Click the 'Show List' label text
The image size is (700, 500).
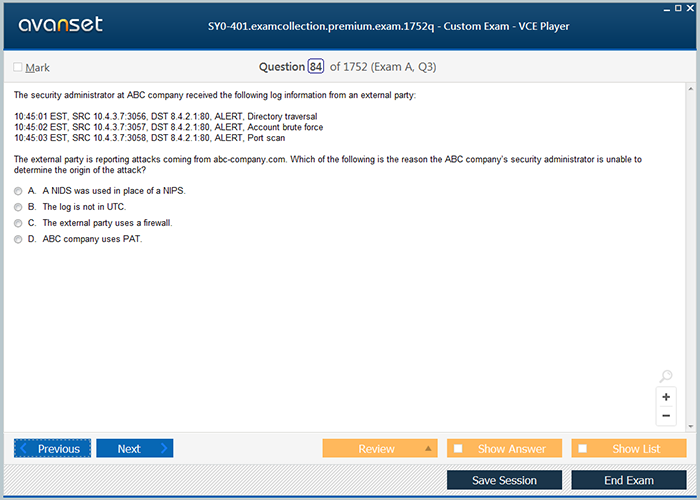pyautogui.click(x=636, y=449)
